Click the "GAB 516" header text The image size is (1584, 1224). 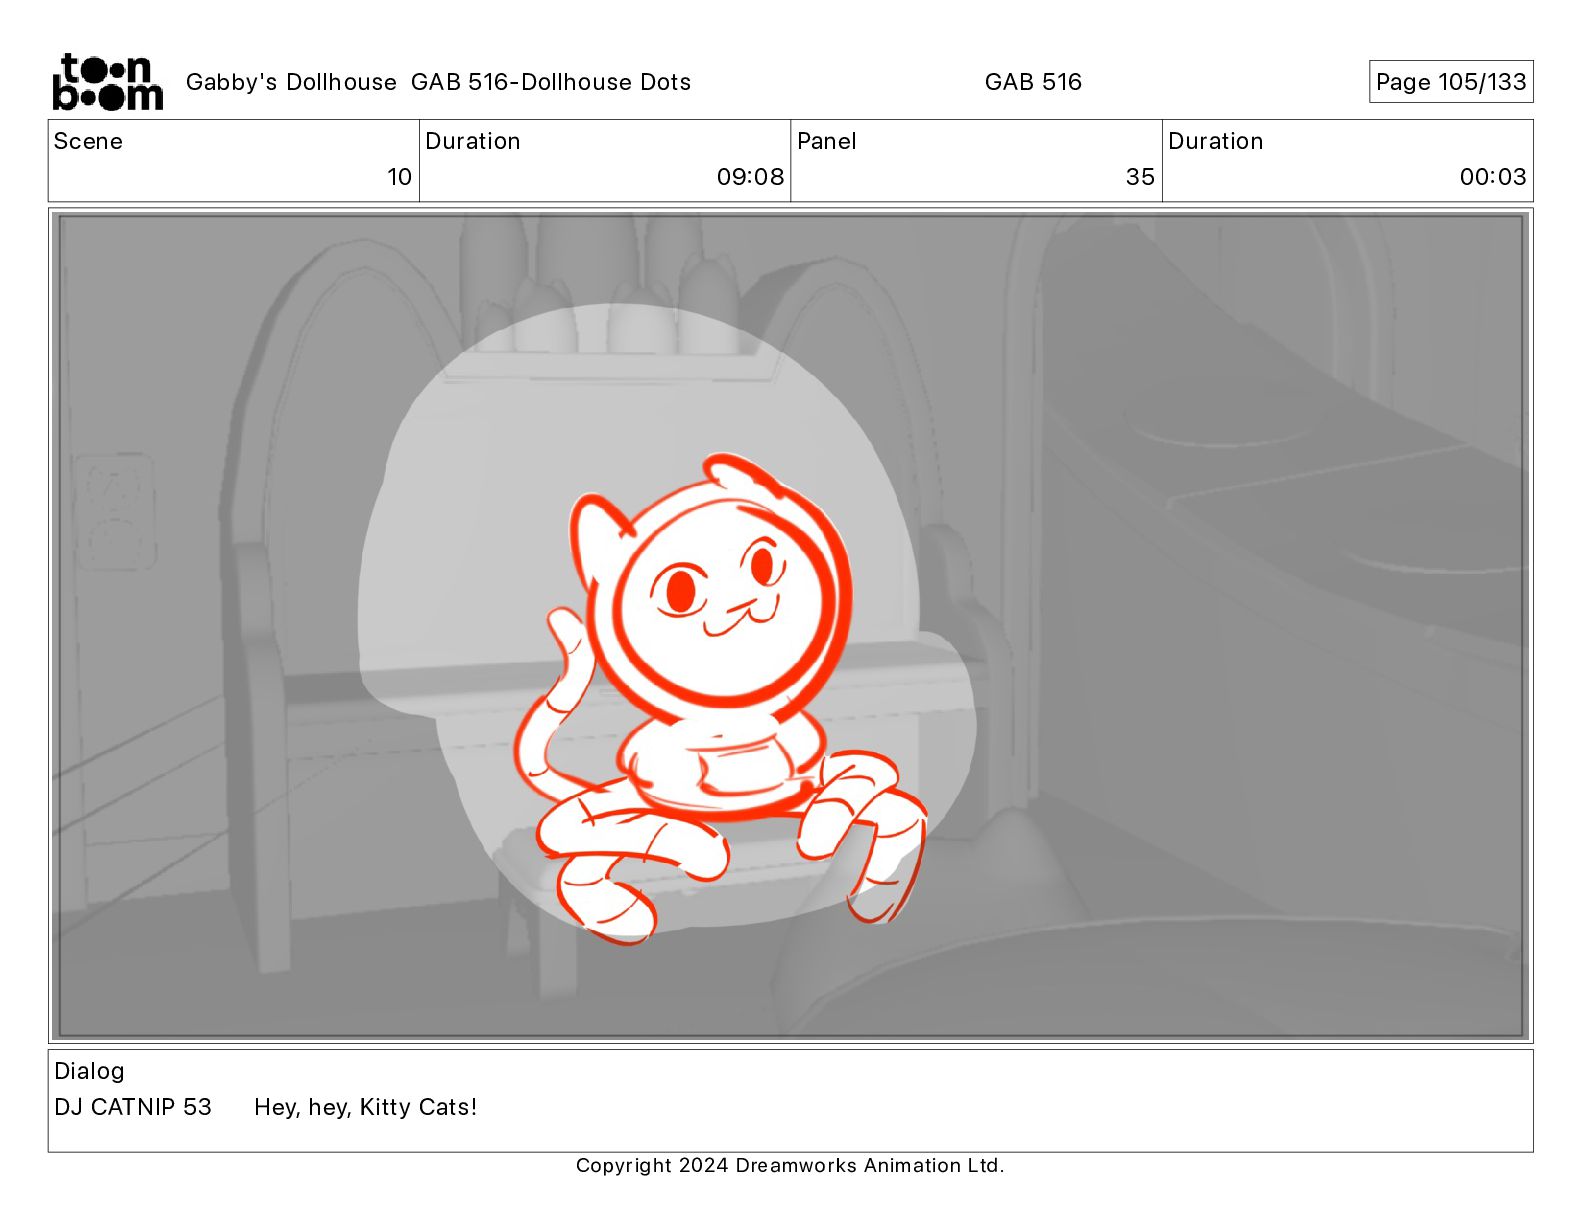click(x=1033, y=82)
